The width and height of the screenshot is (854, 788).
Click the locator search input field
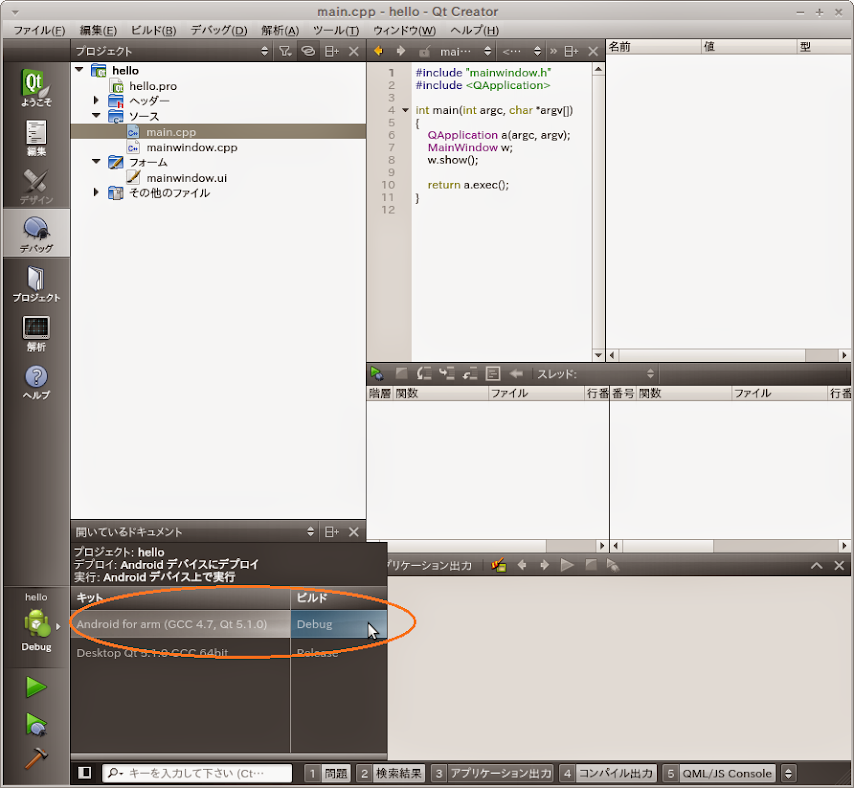[197, 773]
